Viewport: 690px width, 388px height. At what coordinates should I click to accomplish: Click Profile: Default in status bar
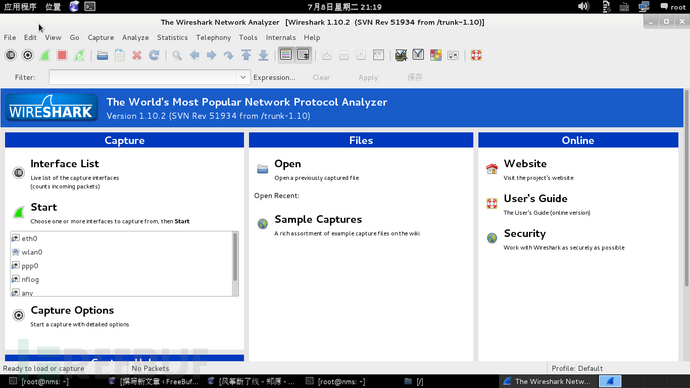tap(577, 368)
